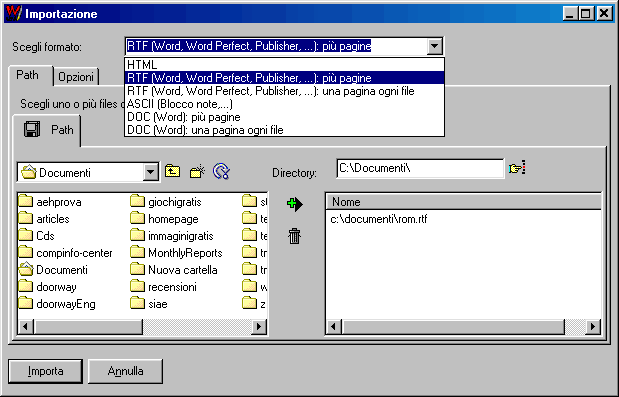
Task: Open the aehprova folder
Action: [x=50, y=202]
